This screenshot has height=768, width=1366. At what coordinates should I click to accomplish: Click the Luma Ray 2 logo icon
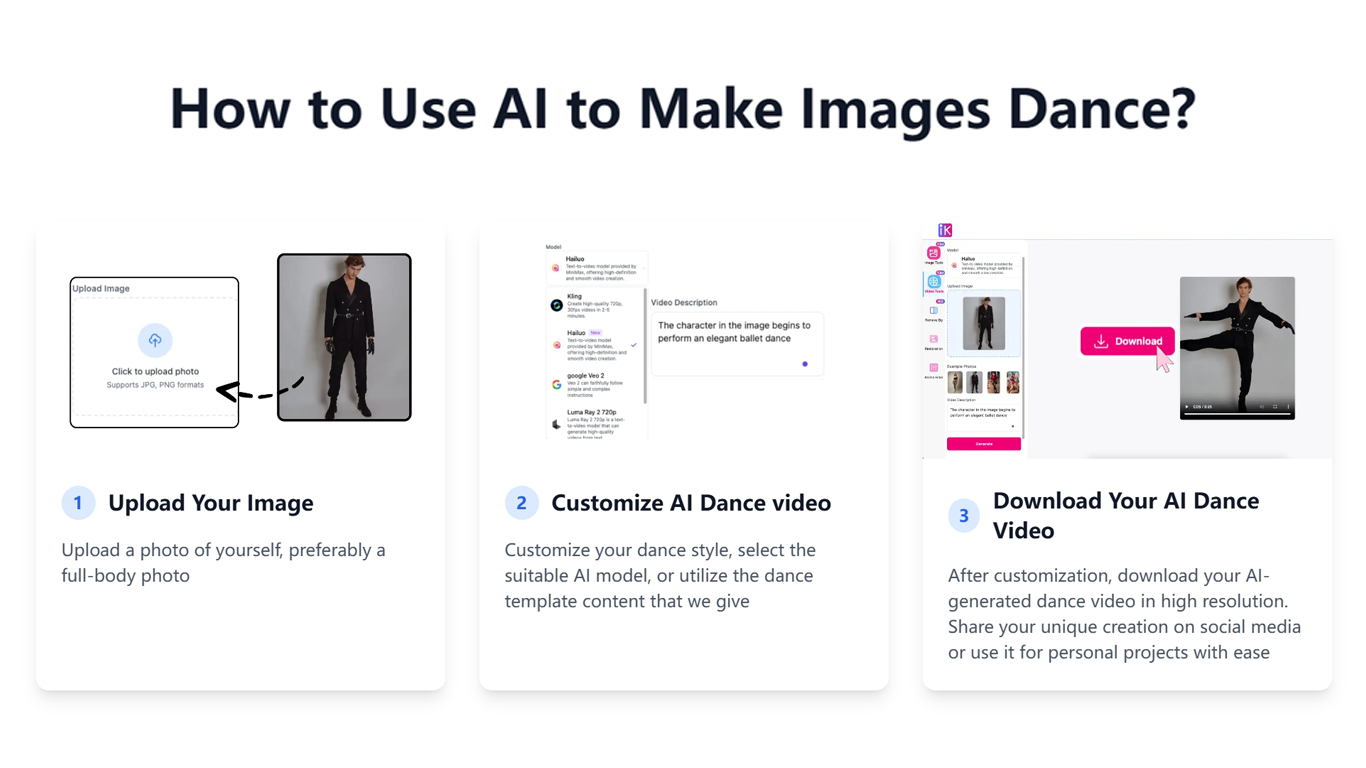click(x=557, y=423)
